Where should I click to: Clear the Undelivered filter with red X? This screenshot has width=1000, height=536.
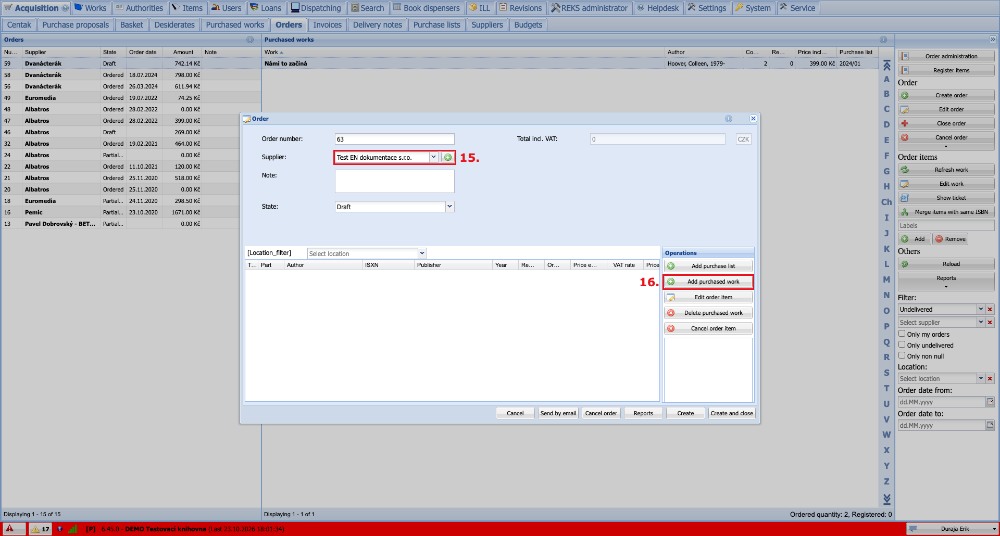990,309
